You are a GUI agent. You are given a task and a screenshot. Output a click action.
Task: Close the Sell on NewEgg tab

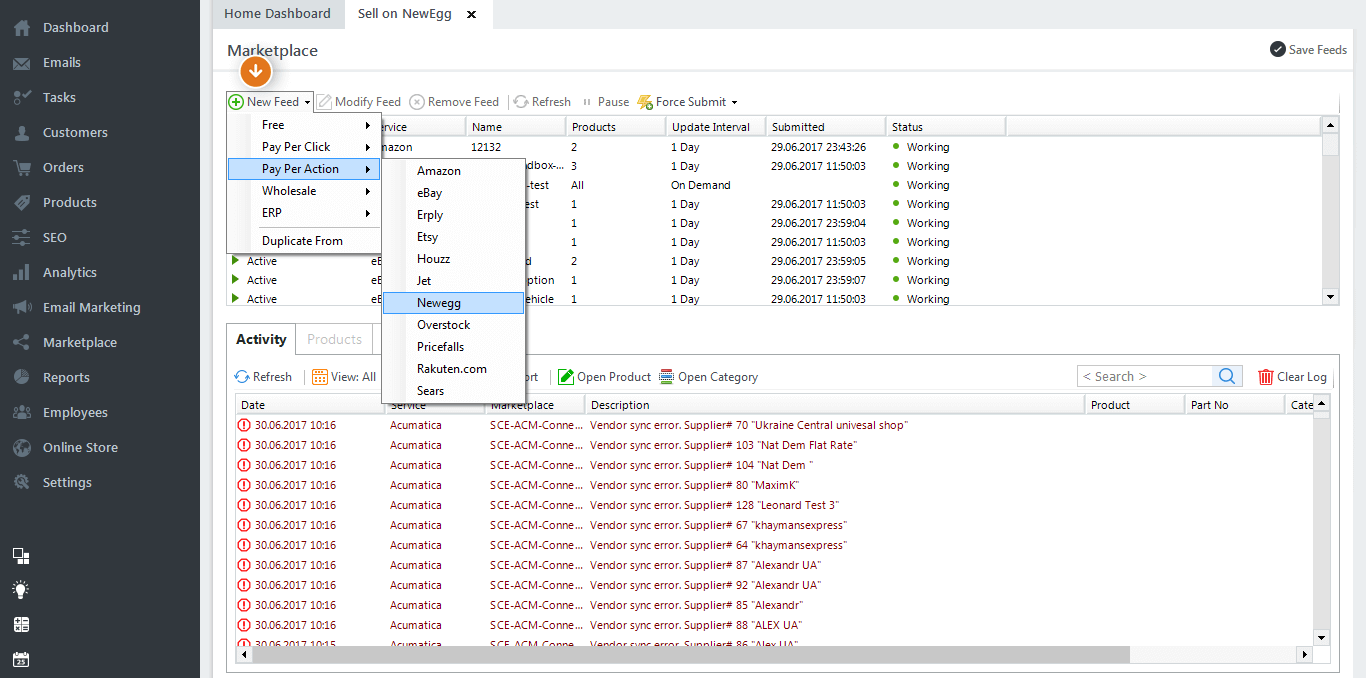click(x=472, y=15)
